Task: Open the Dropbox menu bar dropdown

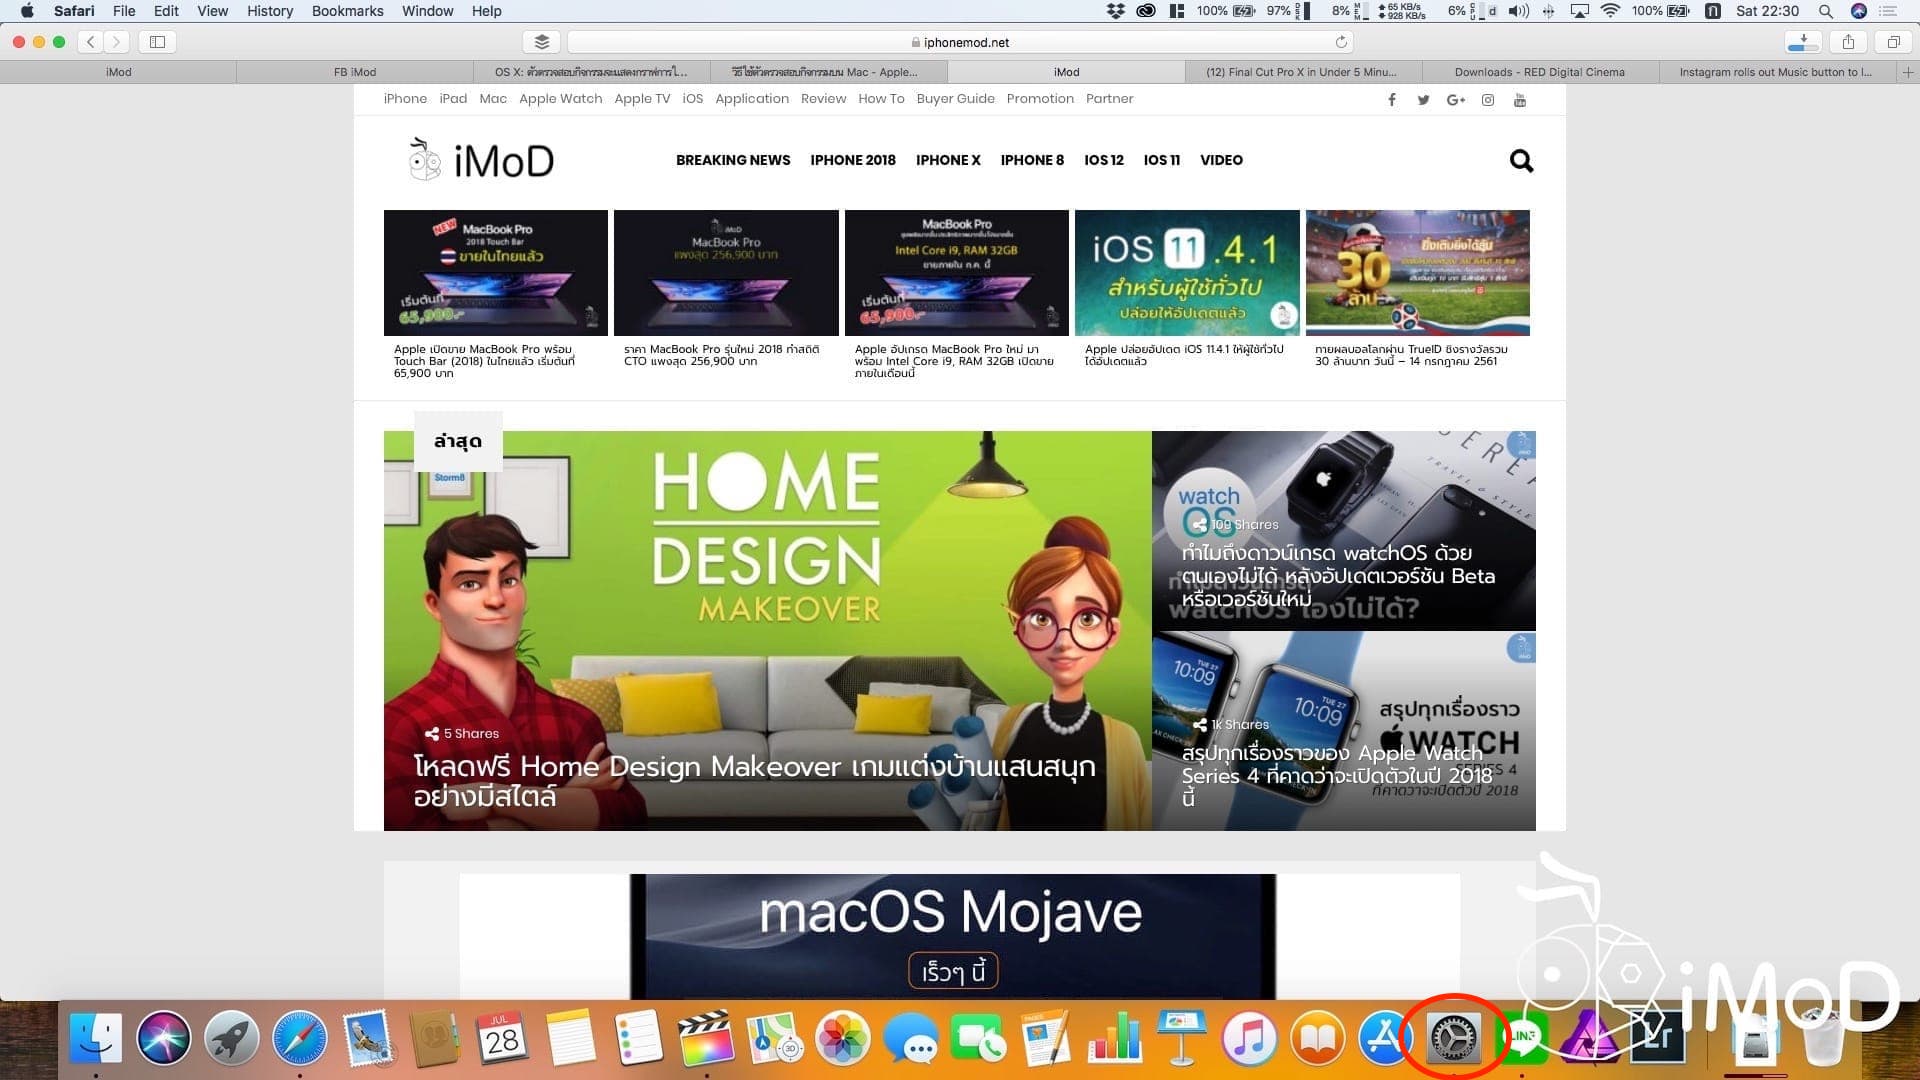Action: tap(1117, 11)
